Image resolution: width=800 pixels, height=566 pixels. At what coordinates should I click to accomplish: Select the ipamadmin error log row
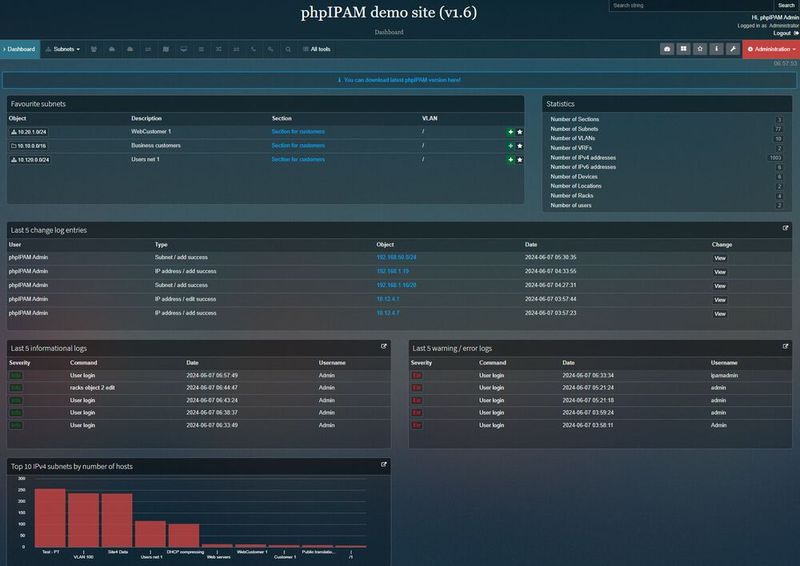[600, 375]
